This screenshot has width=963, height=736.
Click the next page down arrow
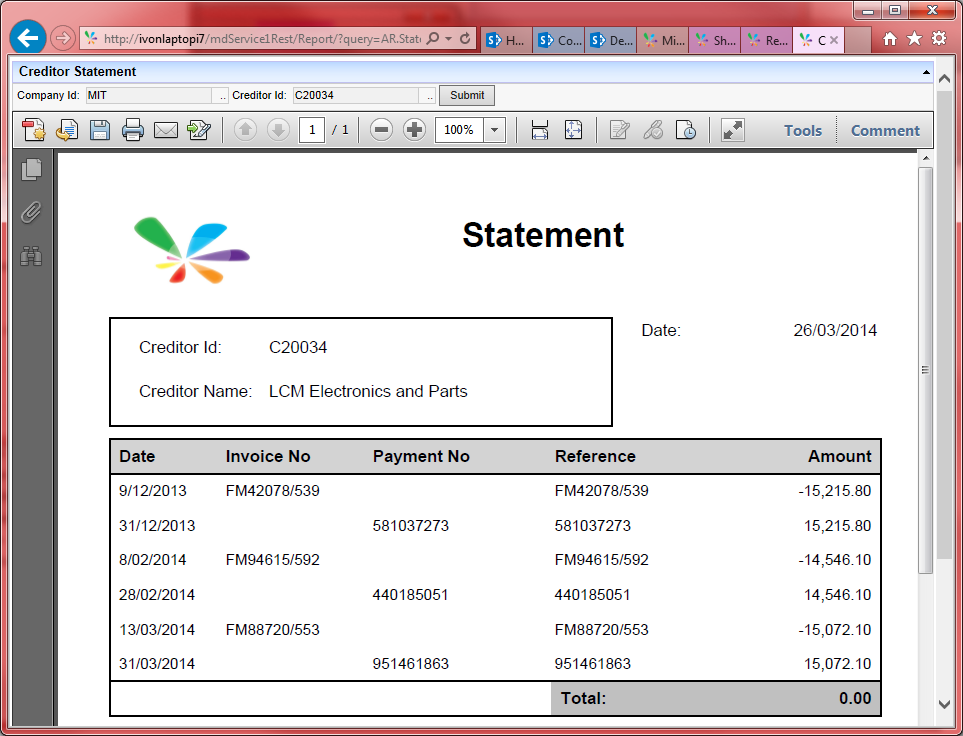coord(279,130)
